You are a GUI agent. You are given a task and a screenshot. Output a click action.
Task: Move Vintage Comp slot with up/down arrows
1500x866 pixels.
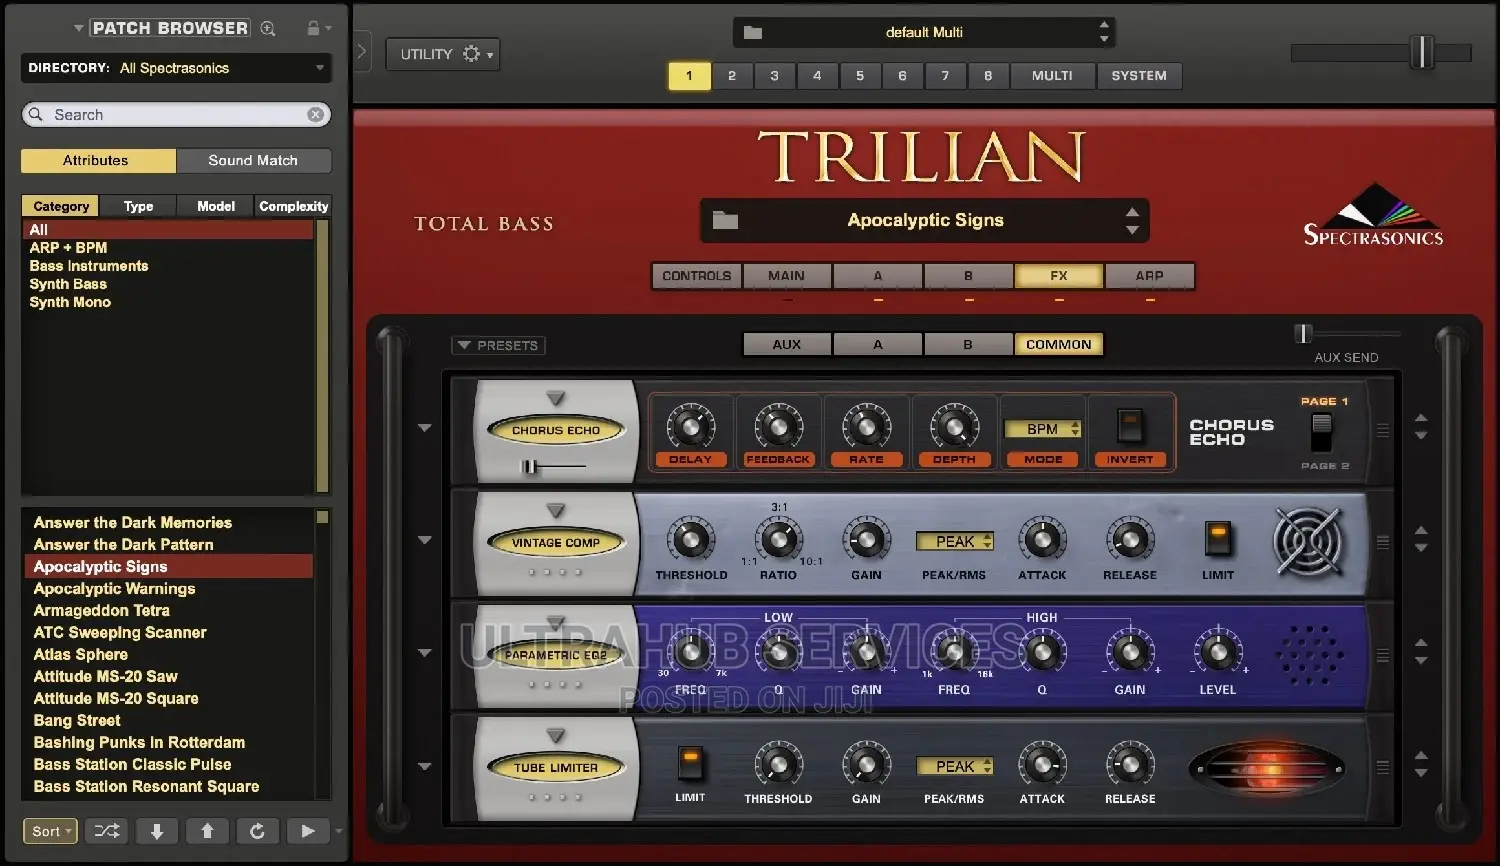(1421, 540)
